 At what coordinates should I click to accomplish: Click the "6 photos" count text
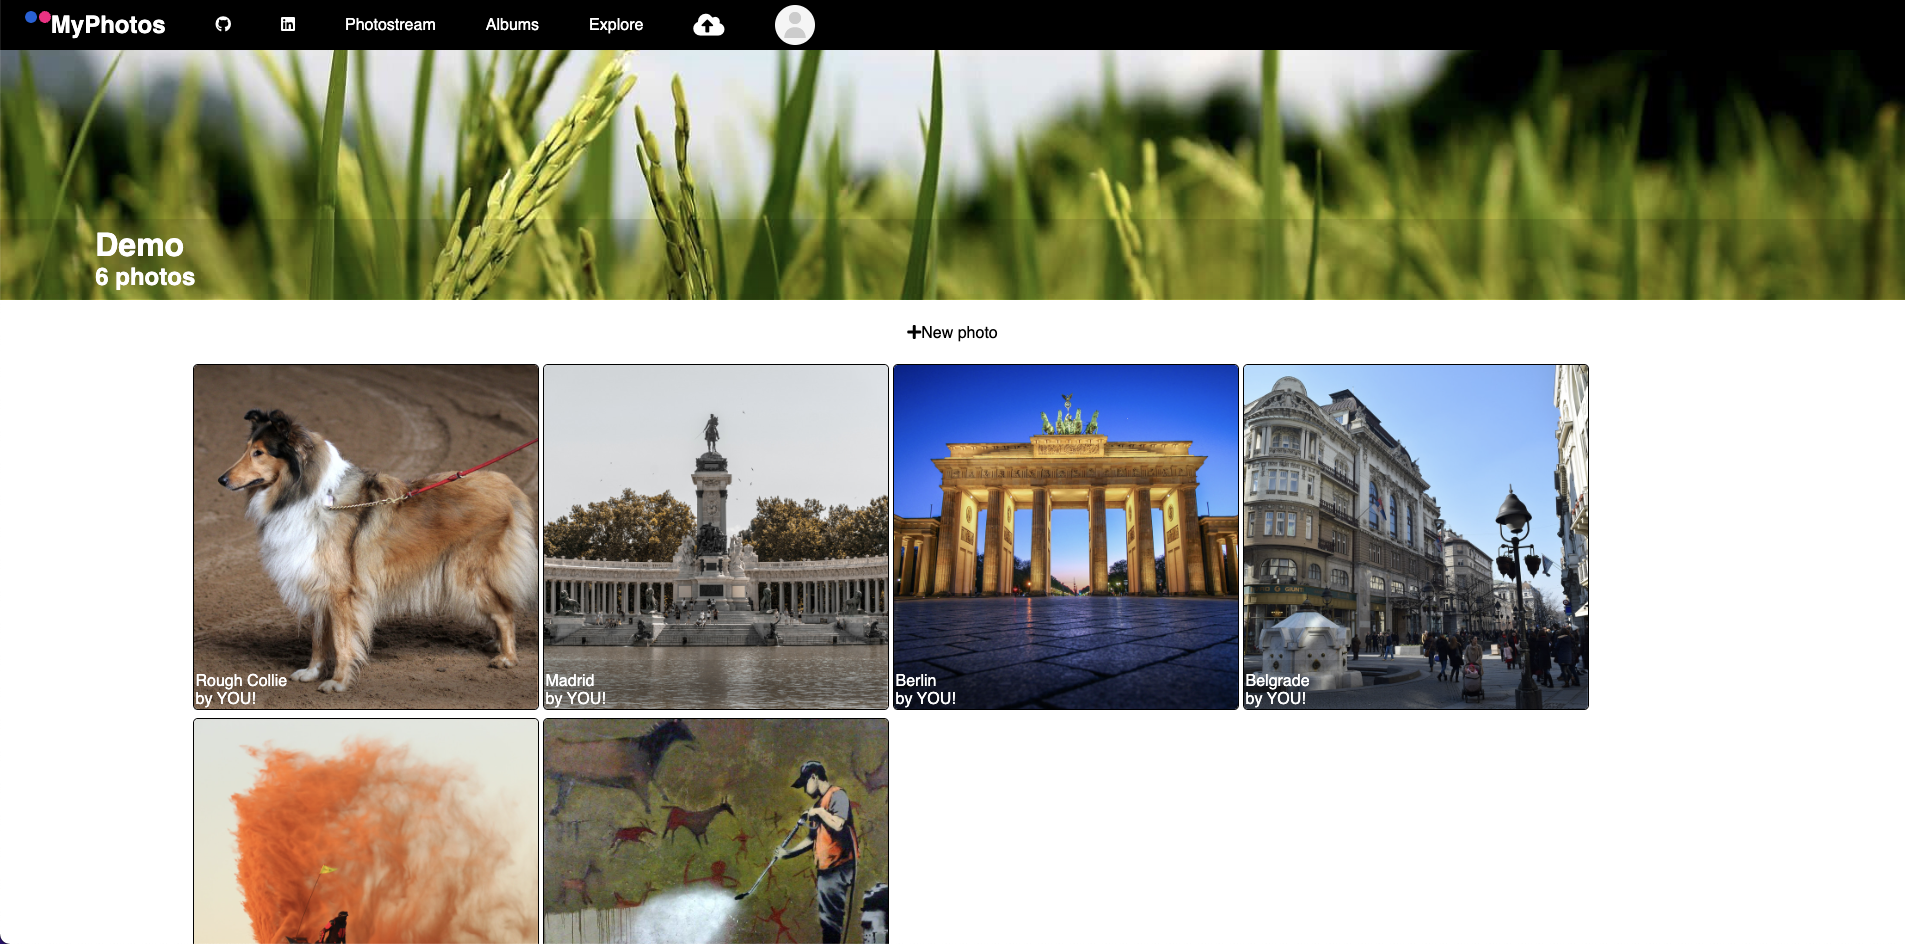click(145, 277)
